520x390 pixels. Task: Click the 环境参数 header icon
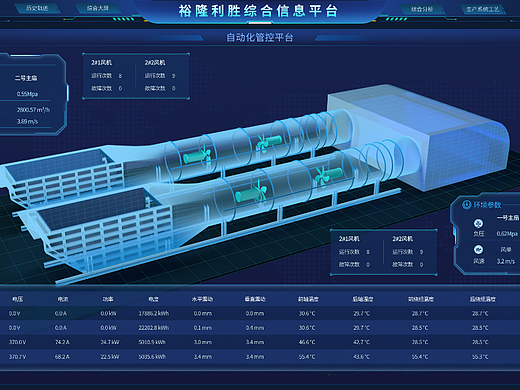(x=466, y=205)
